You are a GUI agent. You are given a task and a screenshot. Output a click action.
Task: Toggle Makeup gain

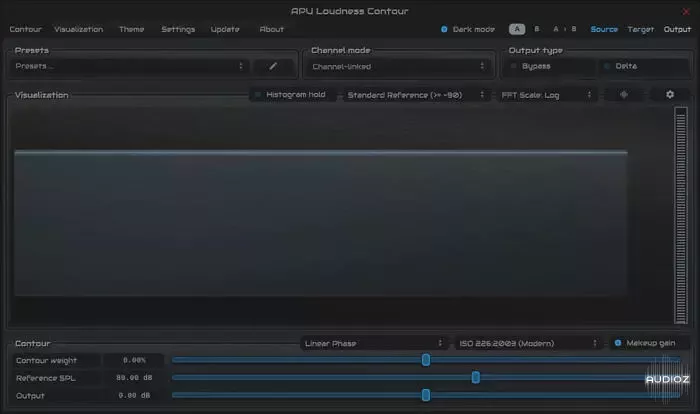(648, 343)
